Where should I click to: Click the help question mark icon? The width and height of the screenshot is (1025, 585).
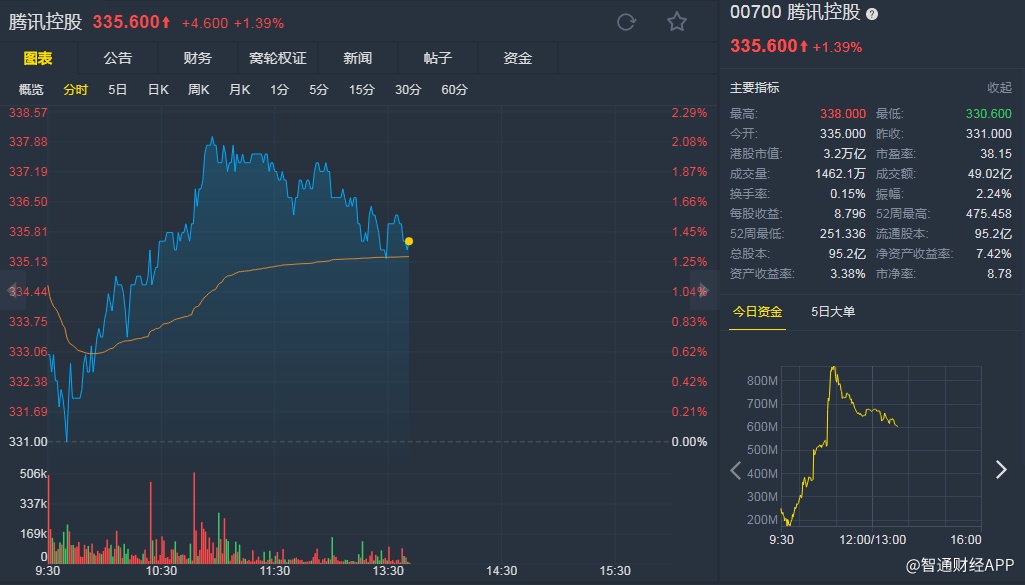[x=872, y=14]
